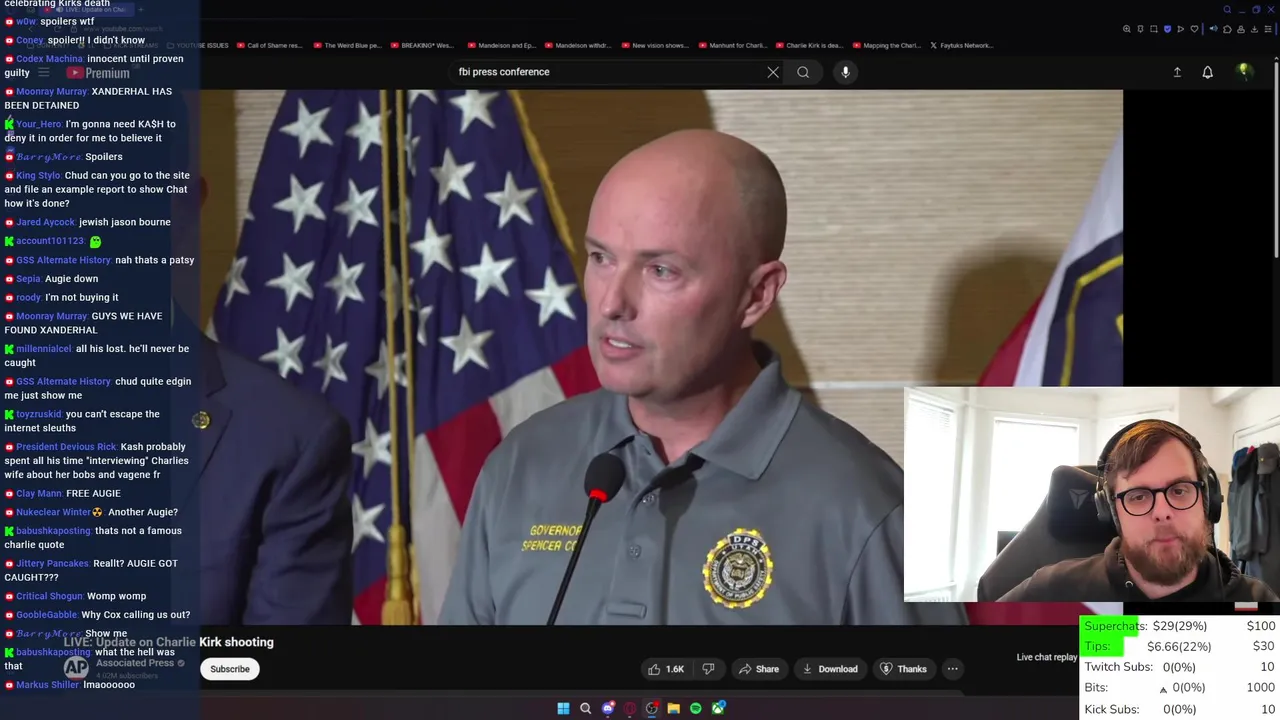Start voice search with microphone icon
Viewport: 1280px width, 720px height.
(845, 72)
